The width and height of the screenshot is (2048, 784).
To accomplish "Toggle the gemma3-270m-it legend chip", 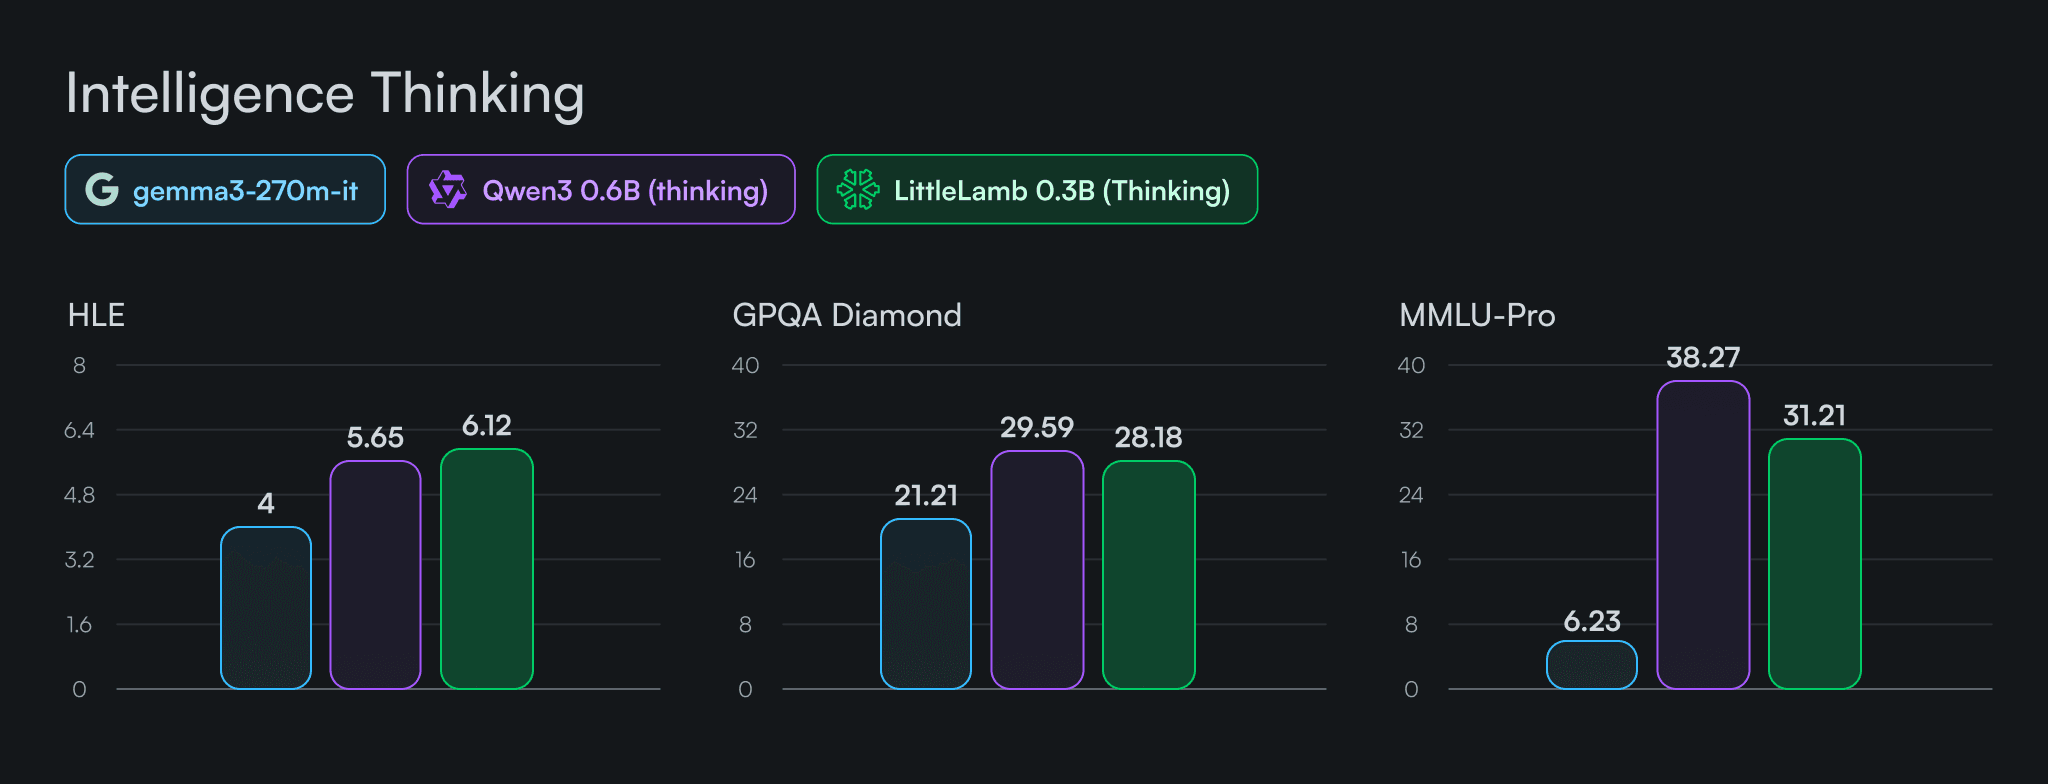I will pos(225,189).
